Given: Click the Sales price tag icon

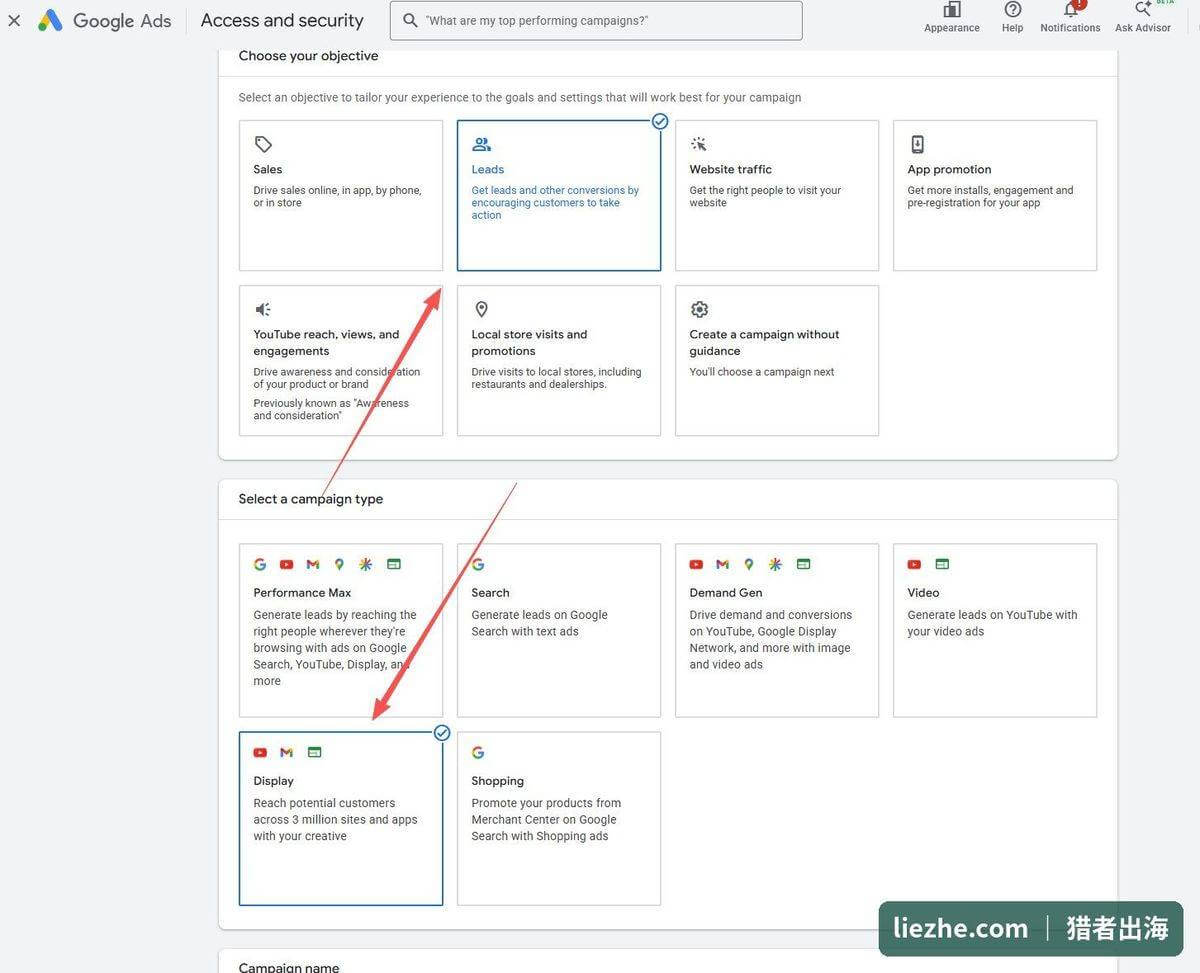Looking at the screenshot, I should point(263,144).
